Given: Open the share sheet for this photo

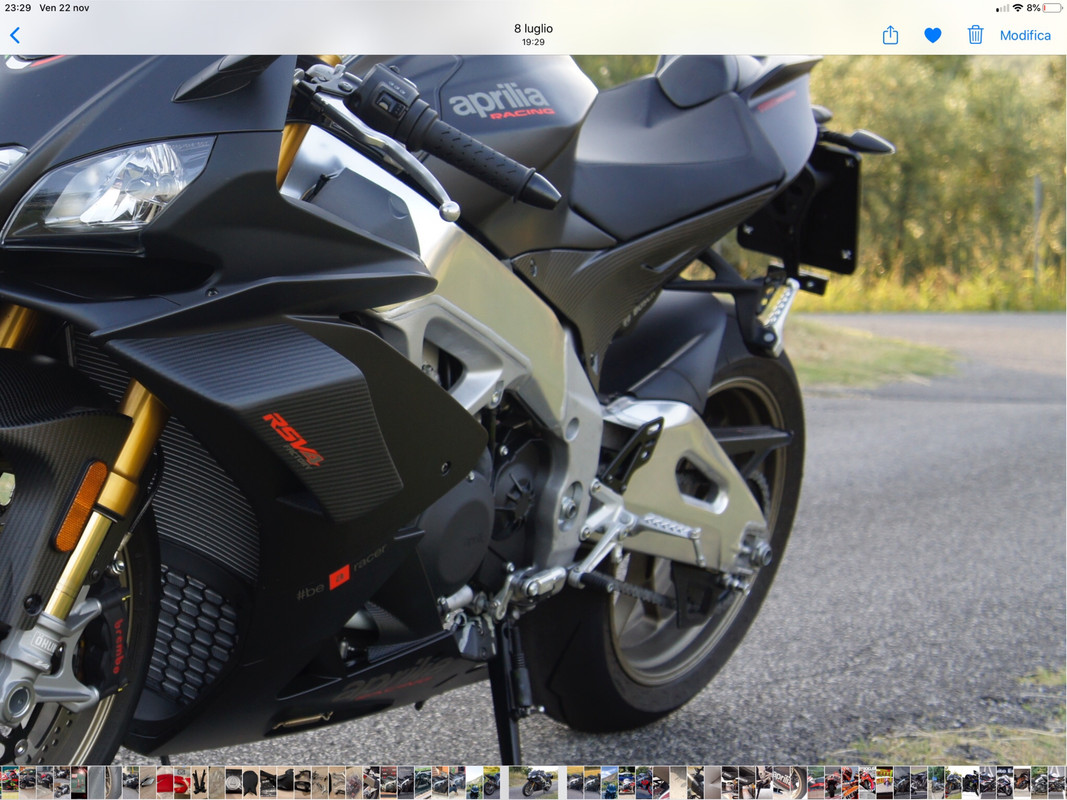Looking at the screenshot, I should click(x=890, y=35).
